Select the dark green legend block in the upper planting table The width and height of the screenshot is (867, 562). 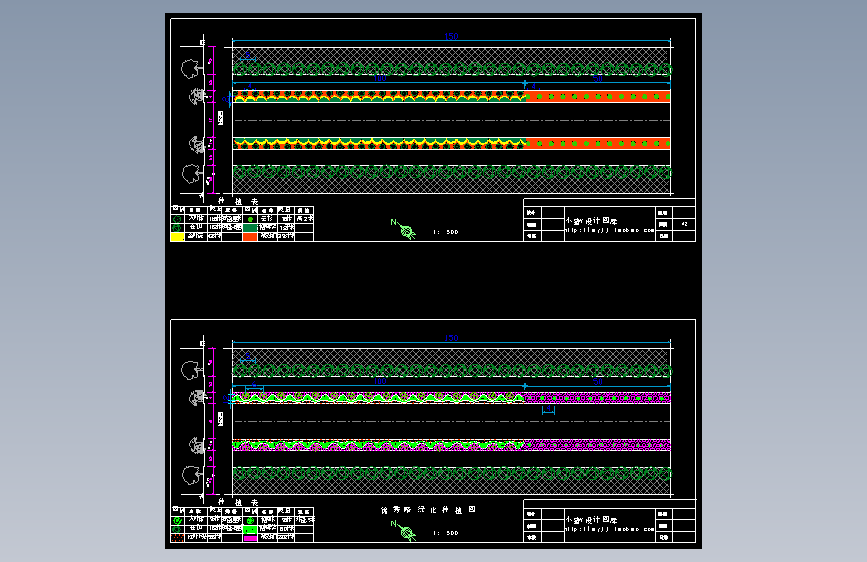click(250, 227)
